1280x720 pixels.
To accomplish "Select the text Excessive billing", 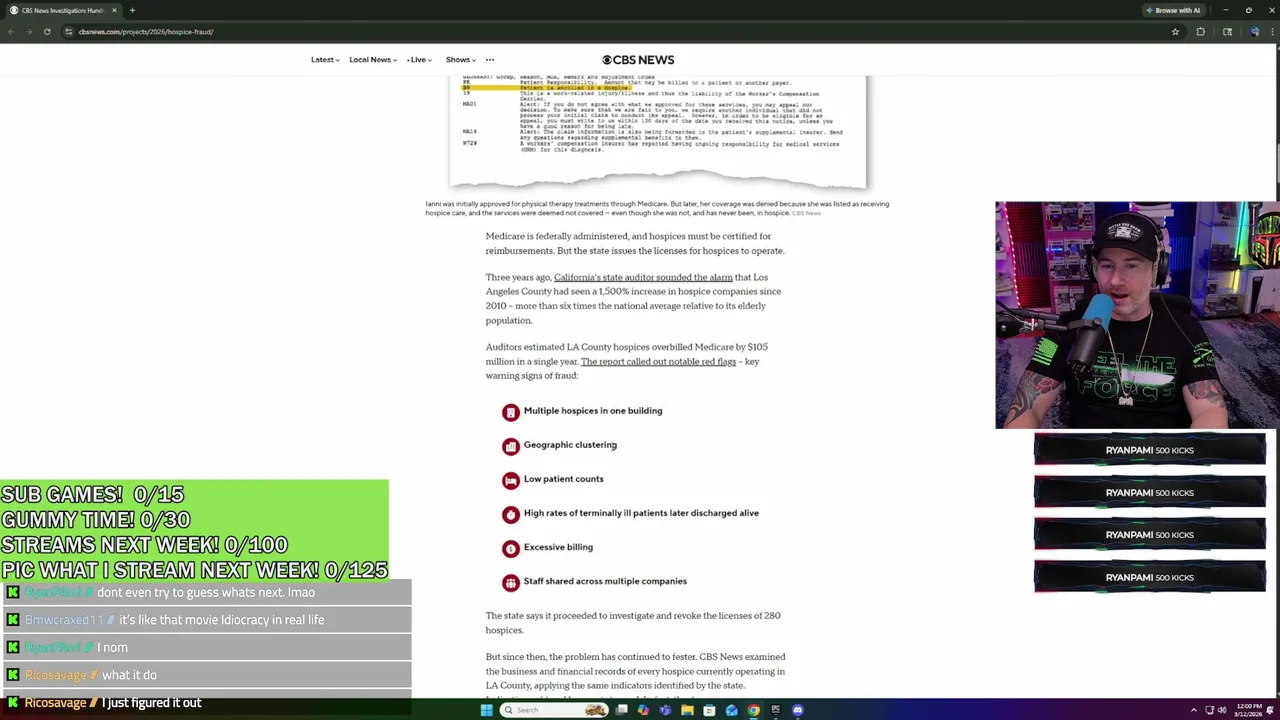I will pyautogui.click(x=558, y=547).
